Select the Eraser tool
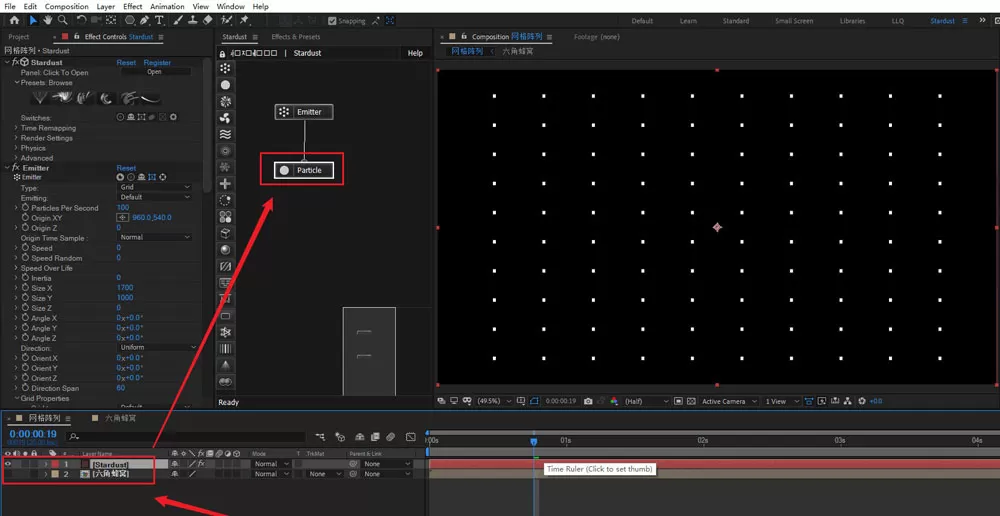The height and width of the screenshot is (516, 1000). coord(207,20)
